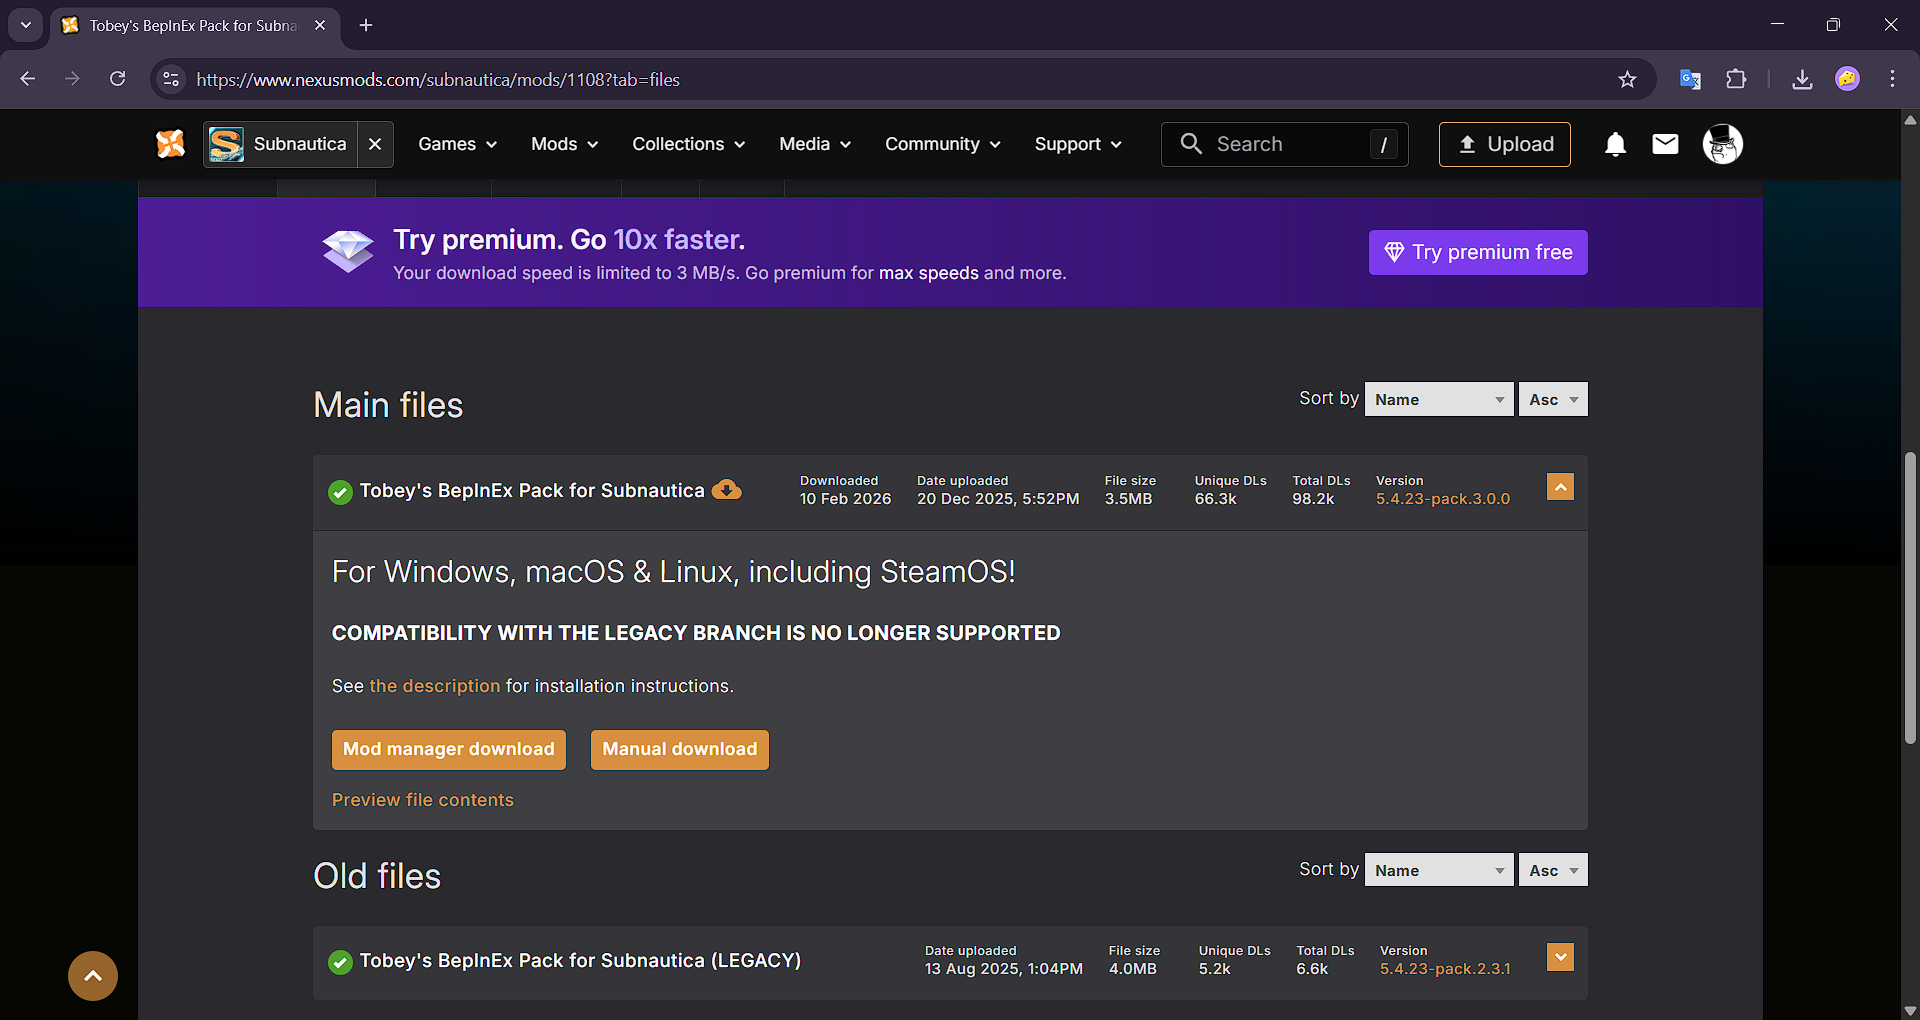Close the Tobey's BepInEx Pack tab

320,25
